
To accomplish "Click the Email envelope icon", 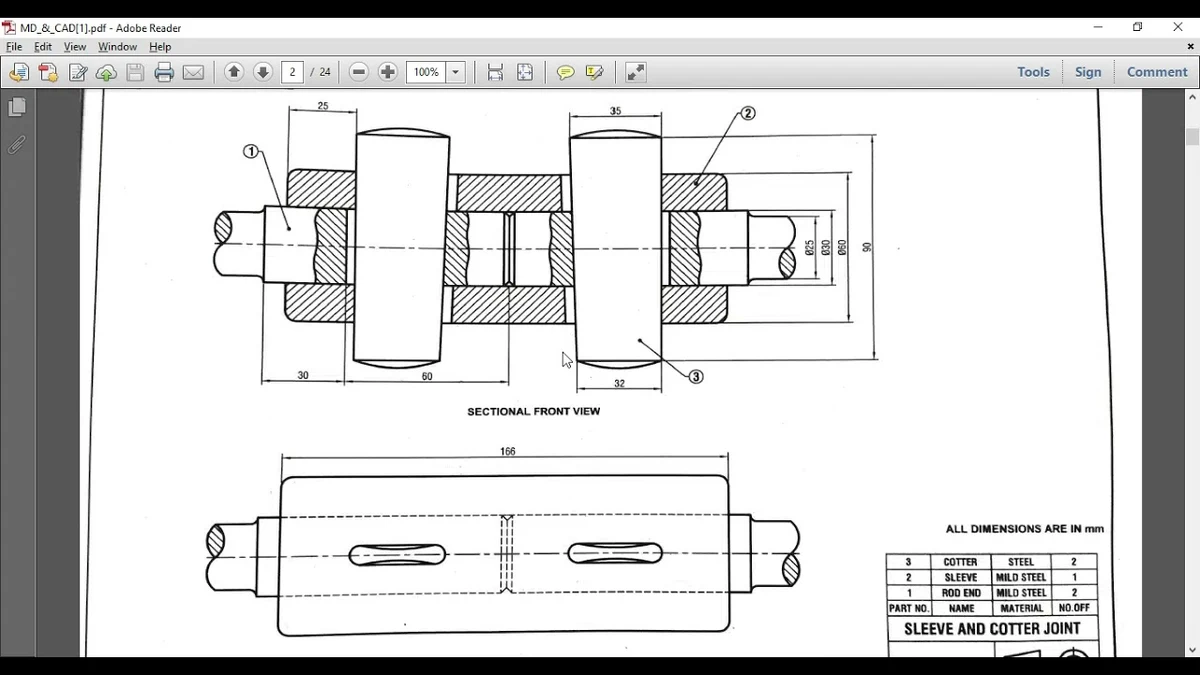I will [x=193, y=72].
